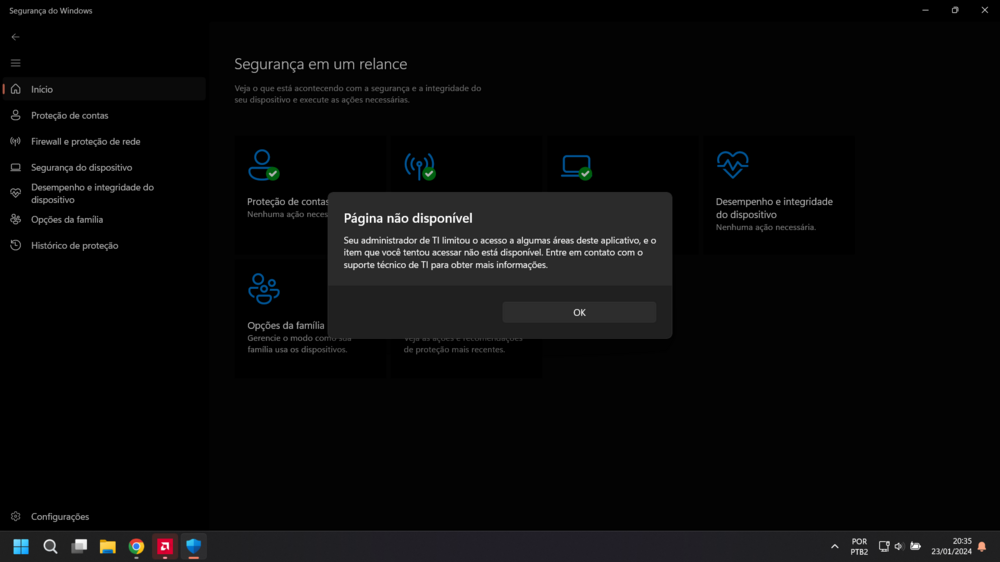Image resolution: width=1000 pixels, height=562 pixels.
Task: Click the family icon on the Opções da família tile
Action: [263, 288]
